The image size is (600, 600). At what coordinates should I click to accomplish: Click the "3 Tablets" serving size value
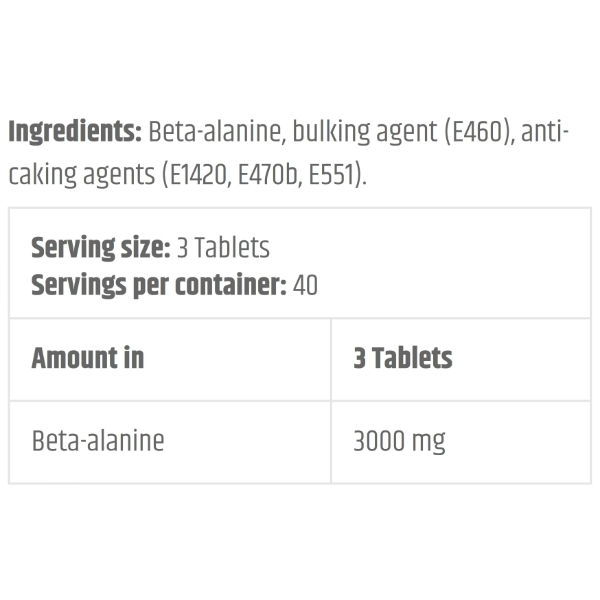(223, 247)
